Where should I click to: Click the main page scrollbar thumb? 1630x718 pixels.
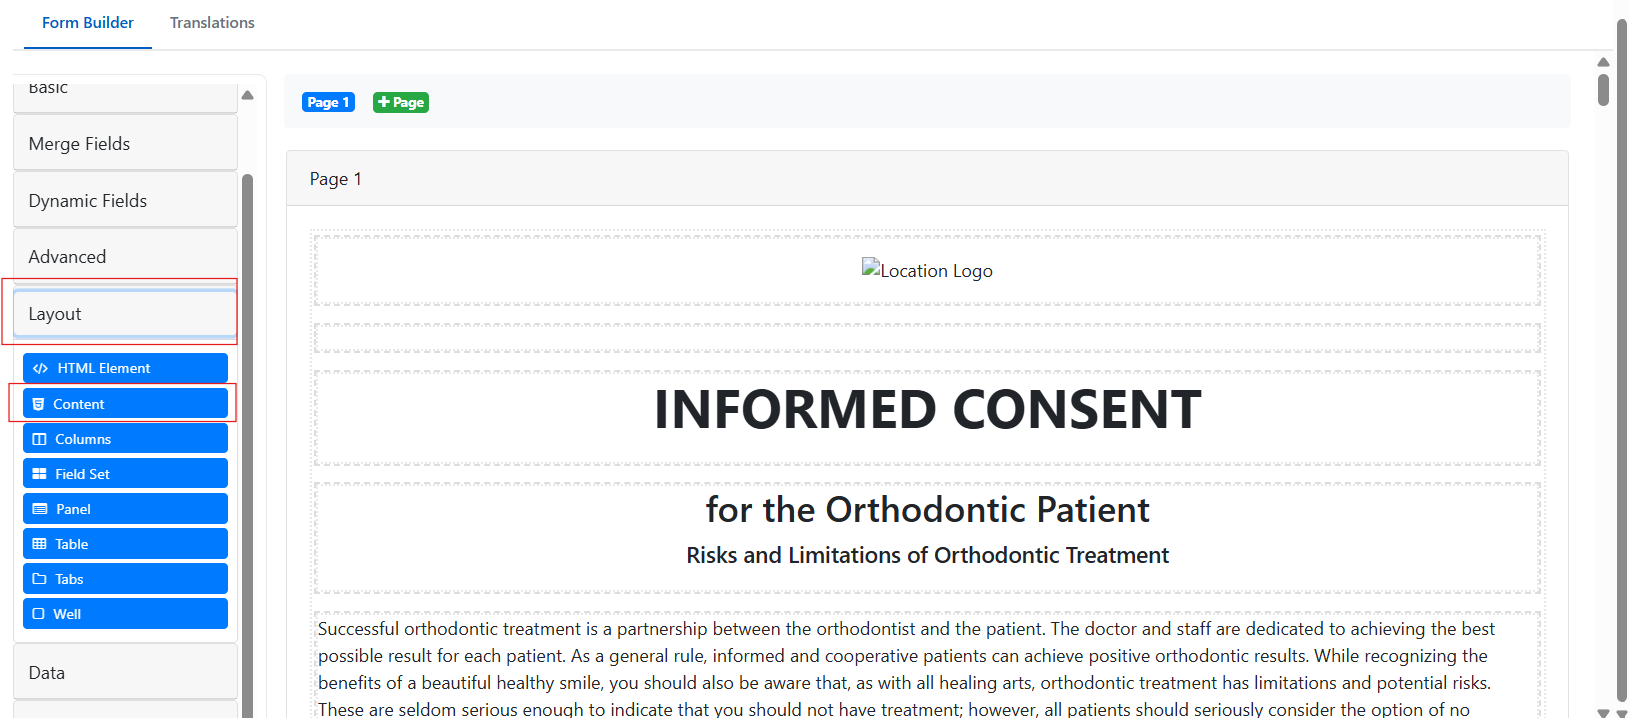click(x=1603, y=89)
